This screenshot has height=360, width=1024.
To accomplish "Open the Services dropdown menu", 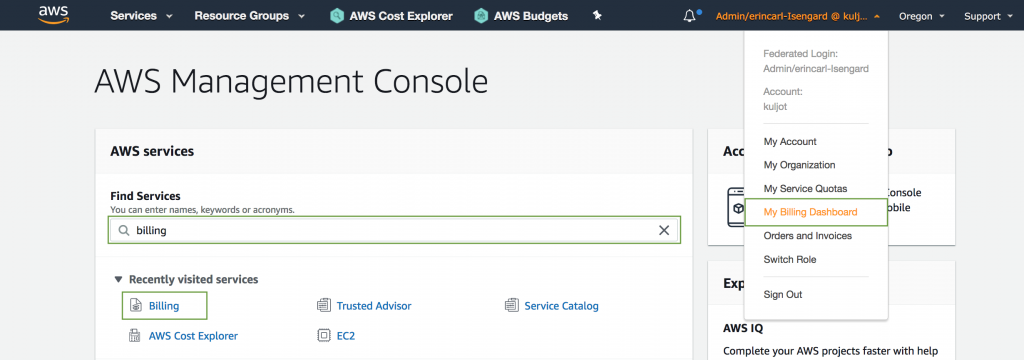I will click(x=141, y=16).
